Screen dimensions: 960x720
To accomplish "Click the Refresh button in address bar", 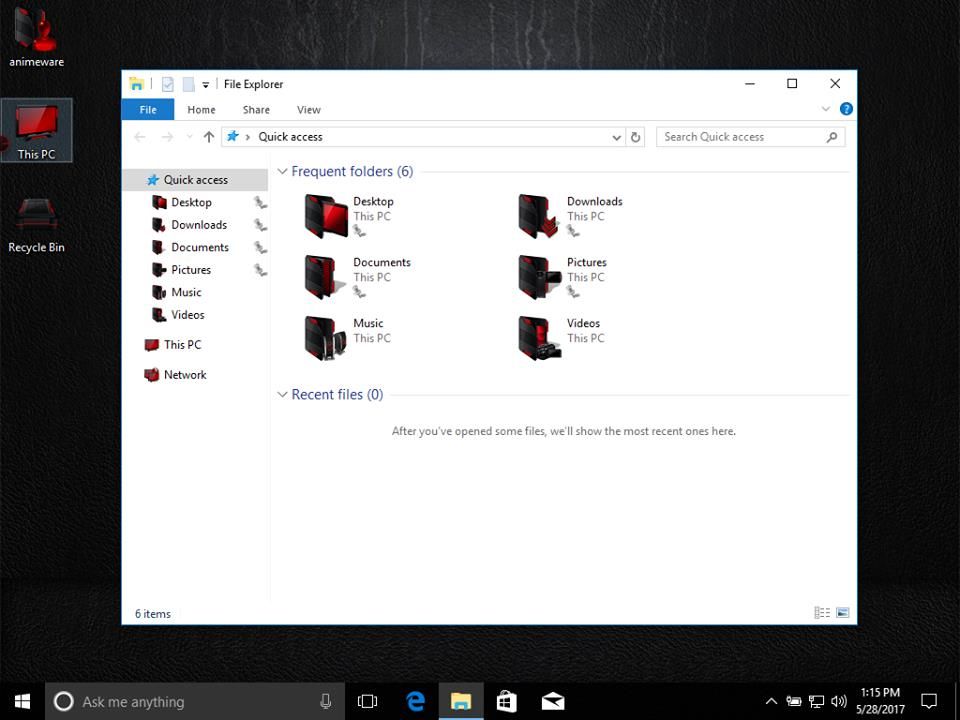I will [635, 137].
